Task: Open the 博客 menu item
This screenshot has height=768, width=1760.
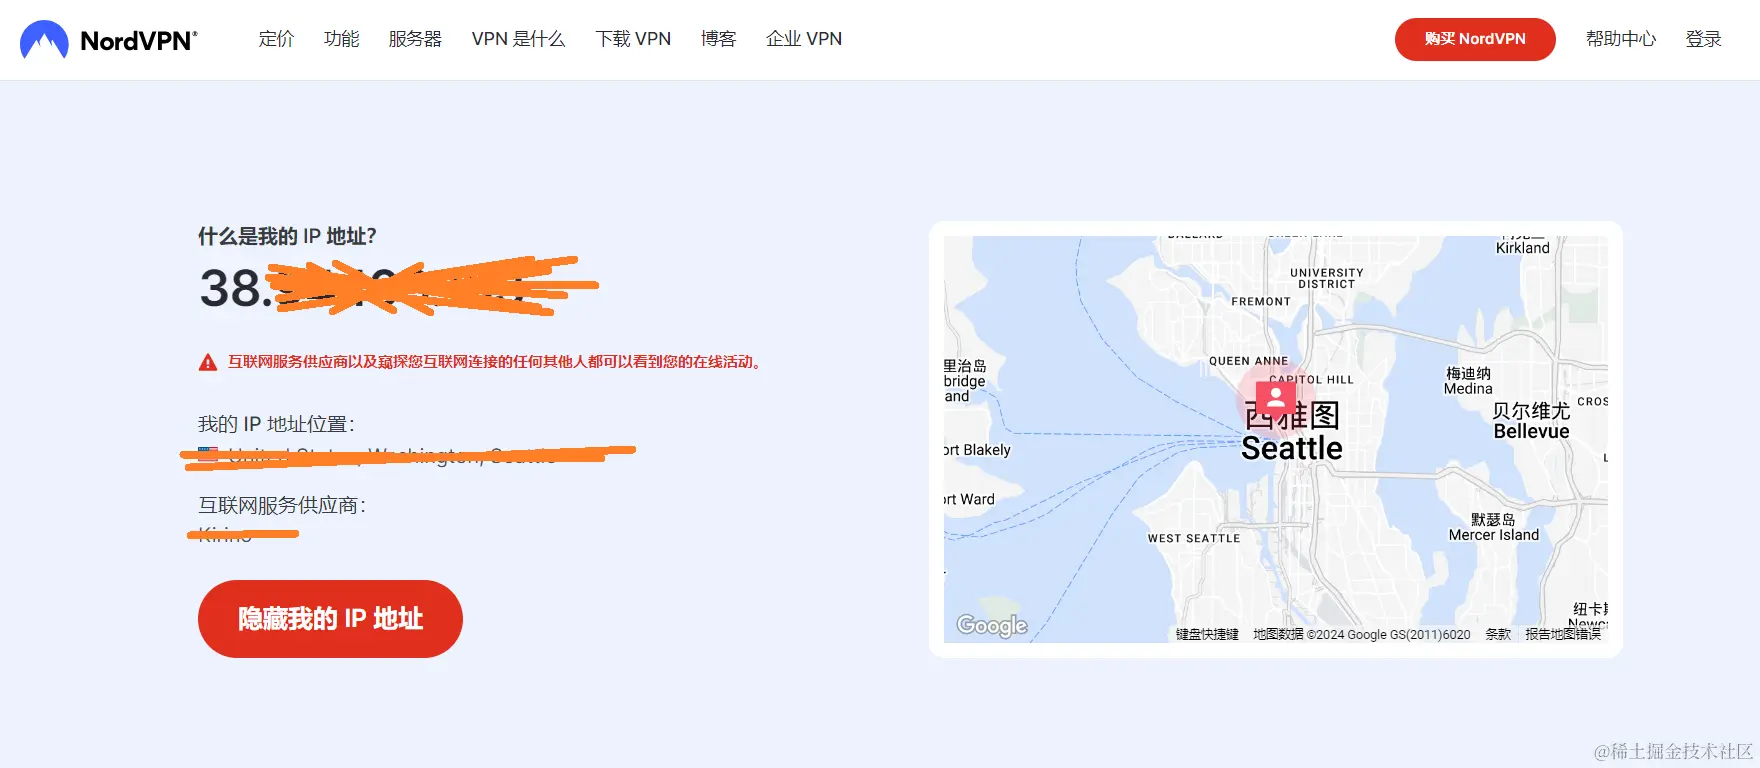Action: [x=719, y=39]
